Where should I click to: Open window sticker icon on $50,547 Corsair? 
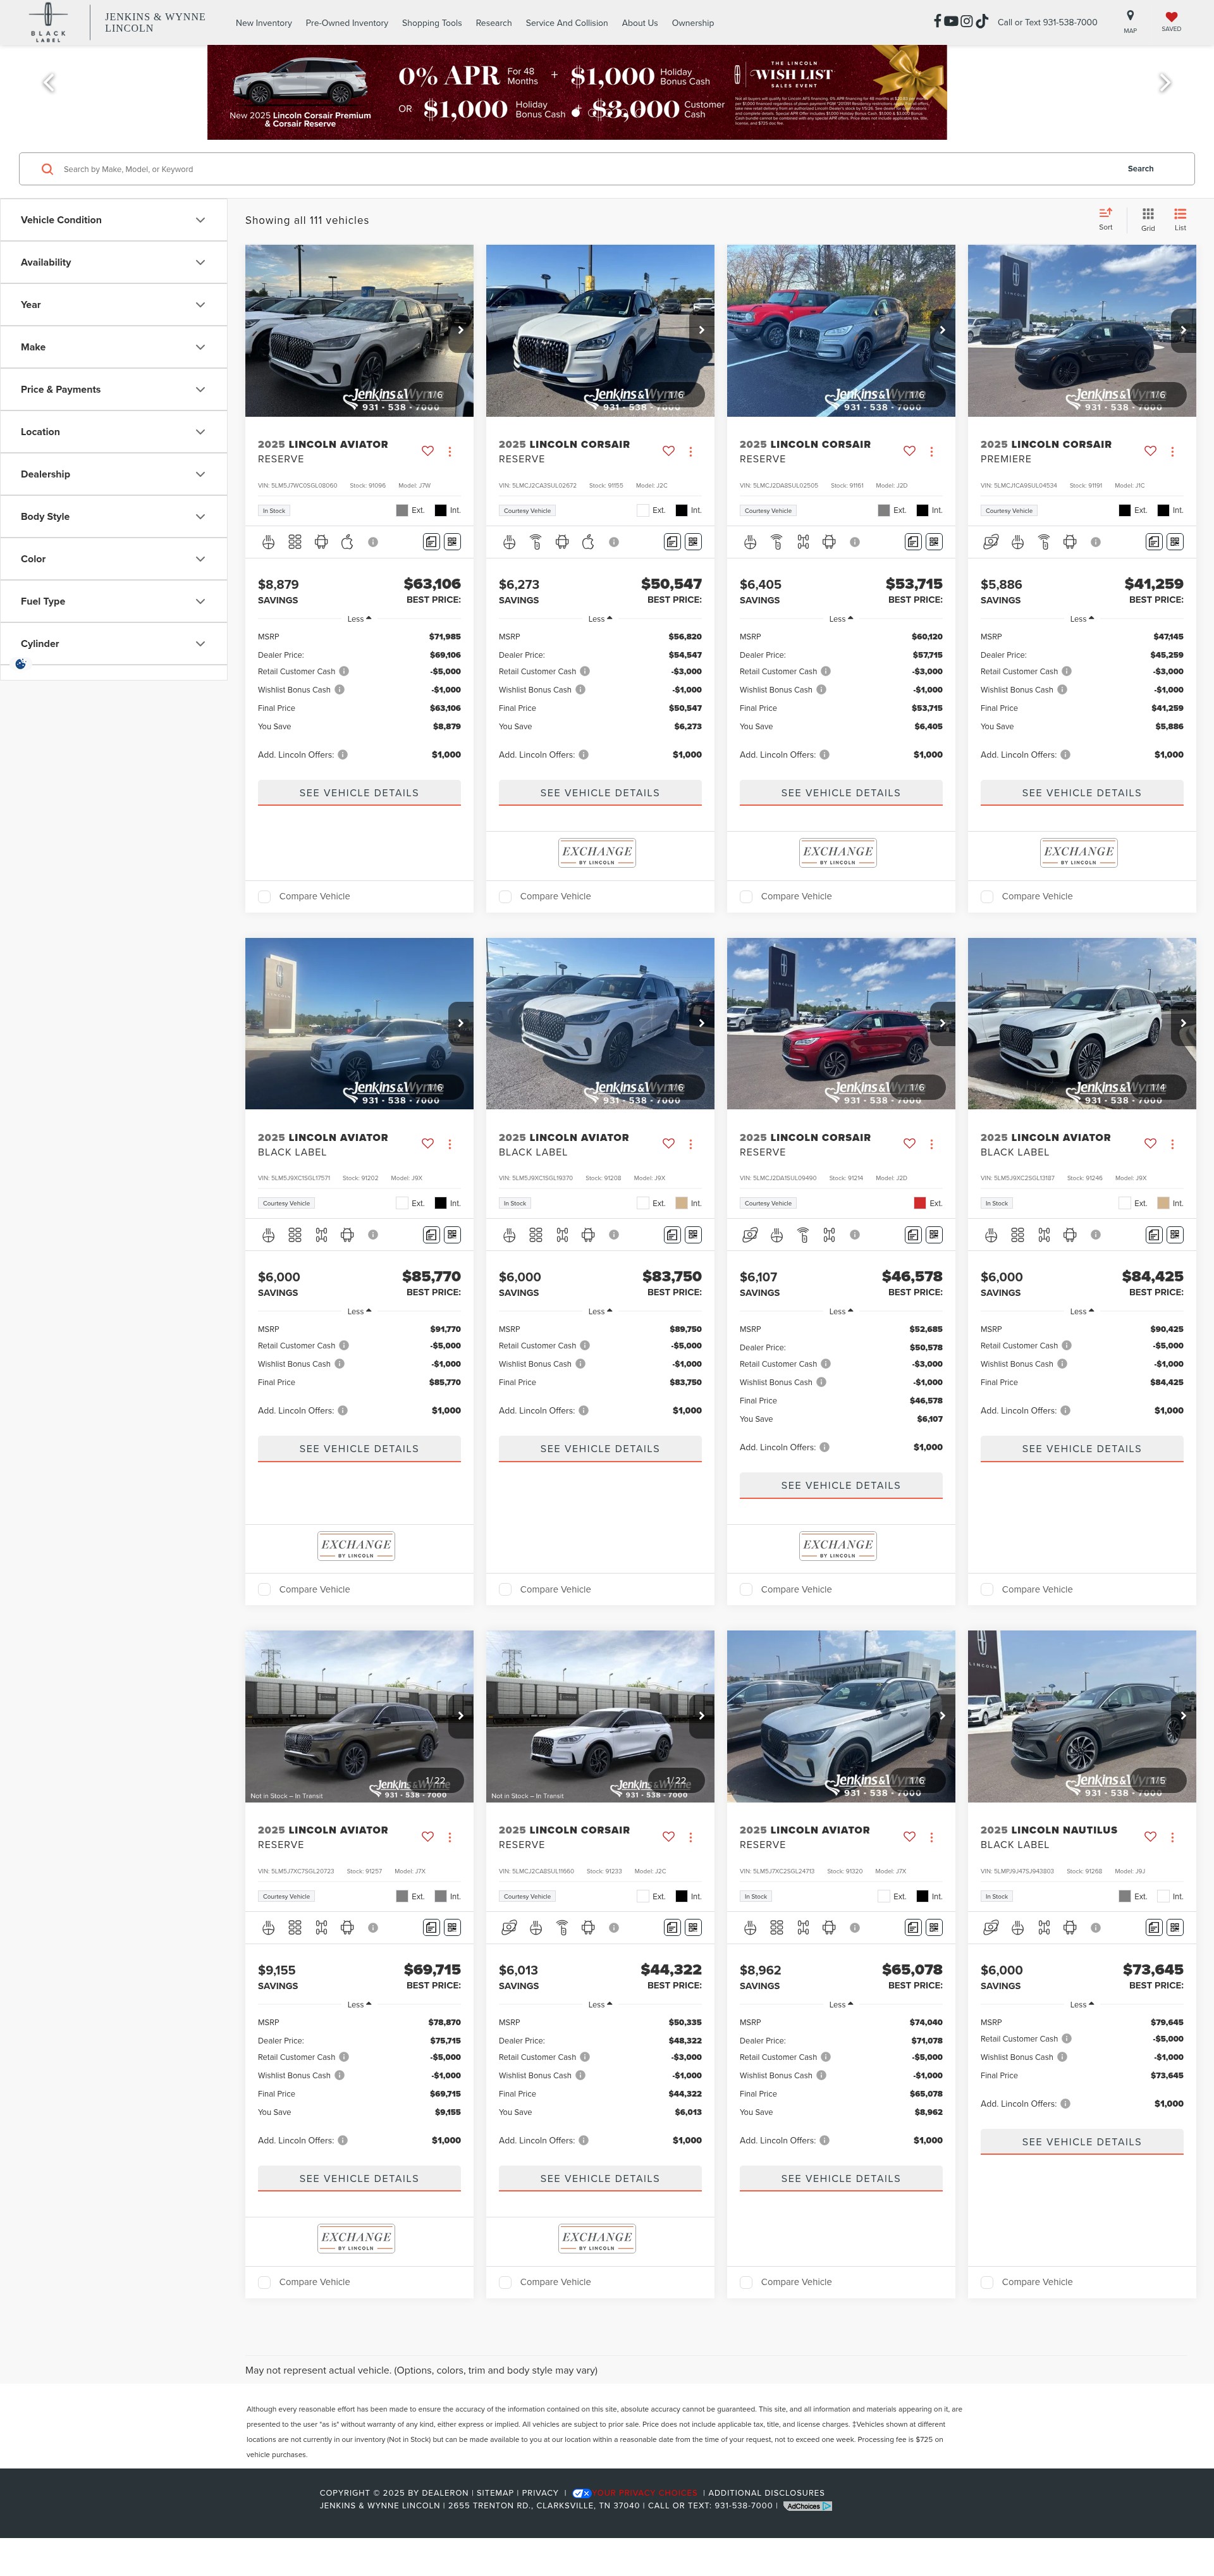click(672, 542)
